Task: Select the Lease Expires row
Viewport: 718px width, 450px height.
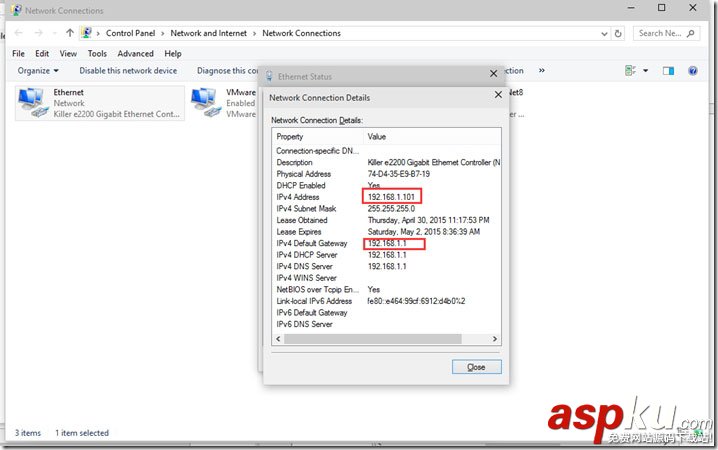Action: point(387,232)
